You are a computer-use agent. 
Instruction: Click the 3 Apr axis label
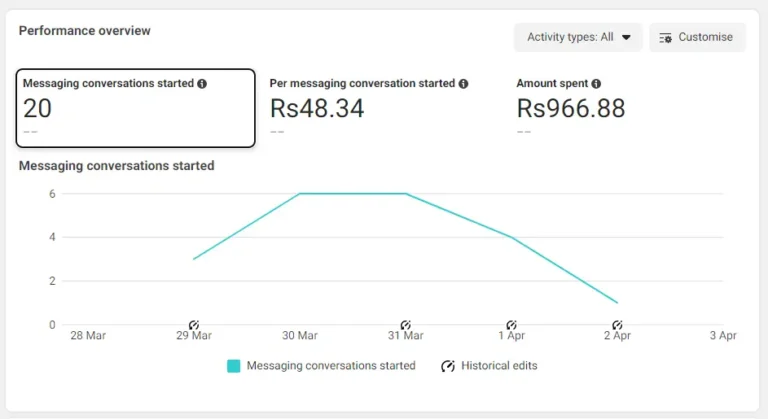coord(723,336)
